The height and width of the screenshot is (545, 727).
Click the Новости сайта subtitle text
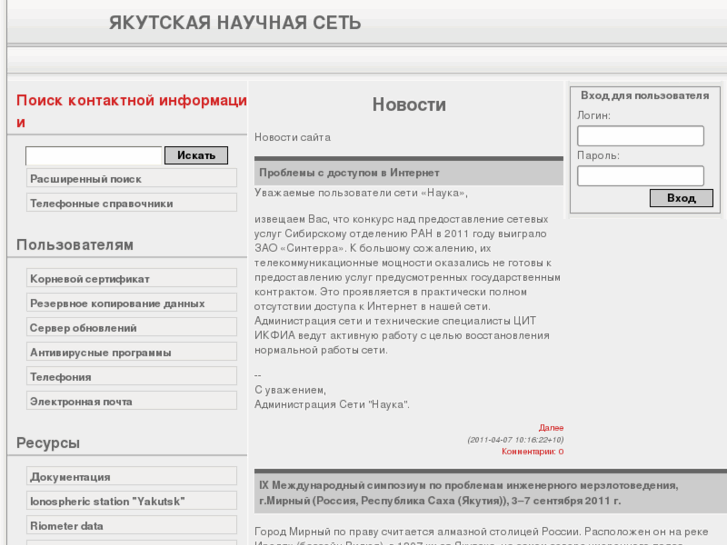point(293,137)
